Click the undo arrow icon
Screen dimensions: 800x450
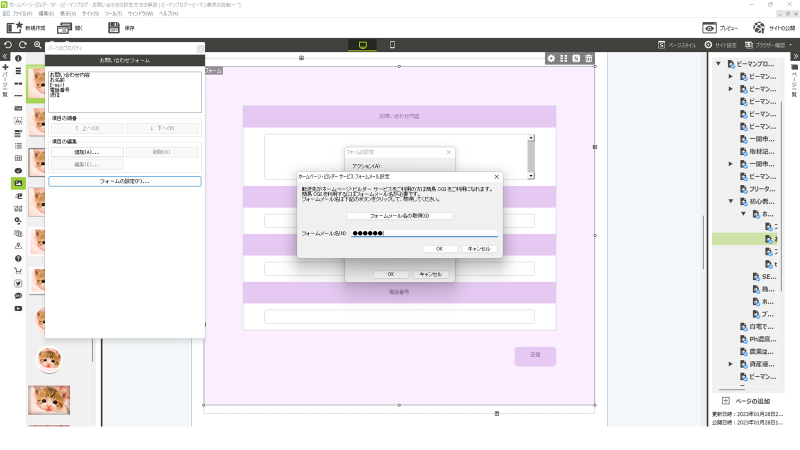8,45
